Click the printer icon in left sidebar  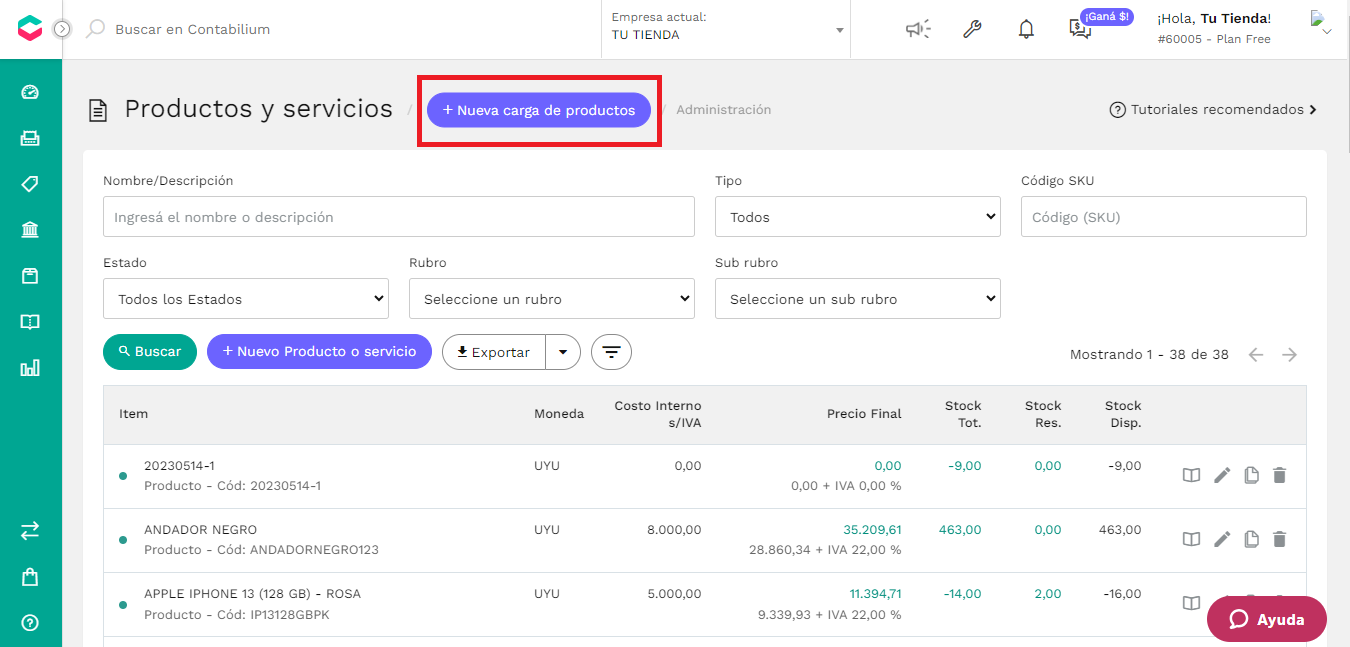30,138
